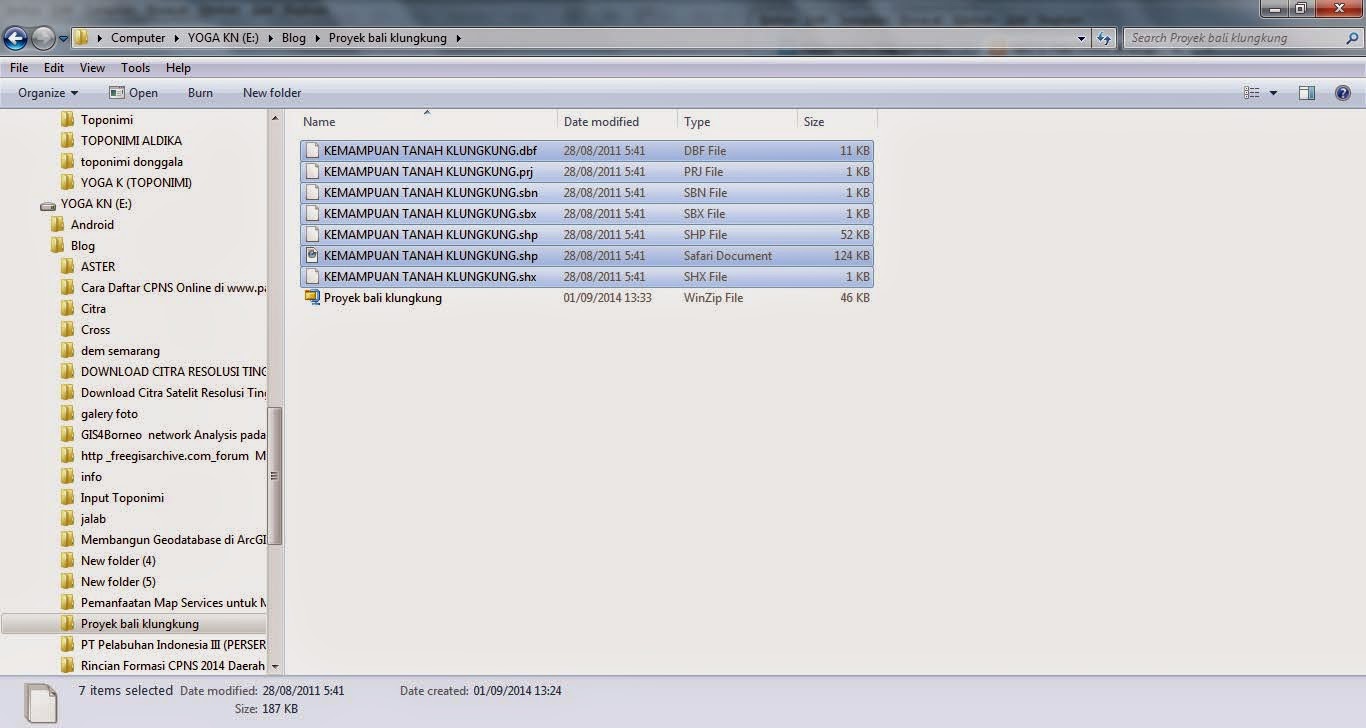Click the Burn toolbar button

click(x=199, y=92)
